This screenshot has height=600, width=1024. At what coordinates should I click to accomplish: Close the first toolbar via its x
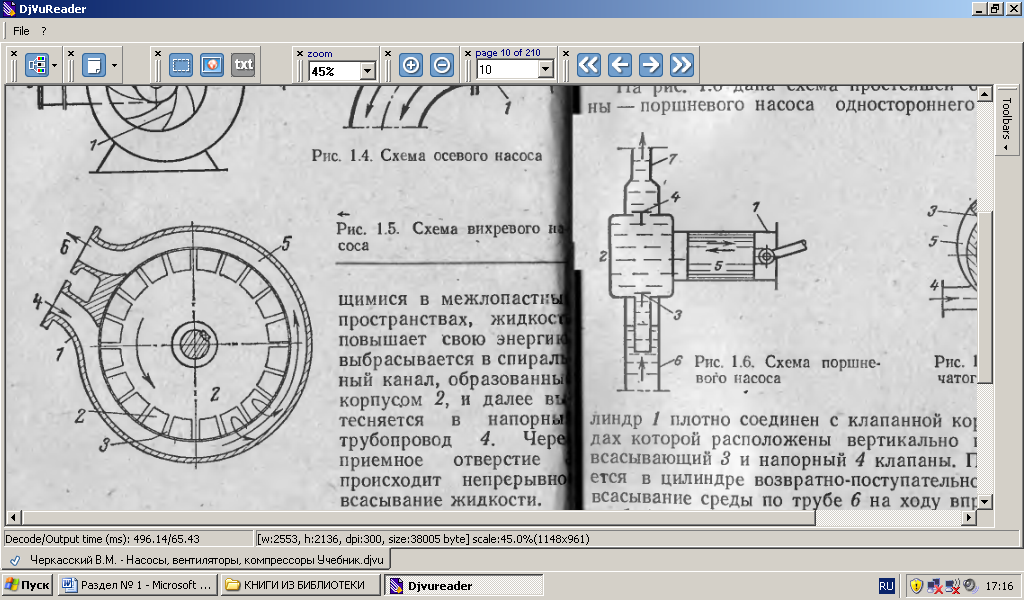pos(14,54)
